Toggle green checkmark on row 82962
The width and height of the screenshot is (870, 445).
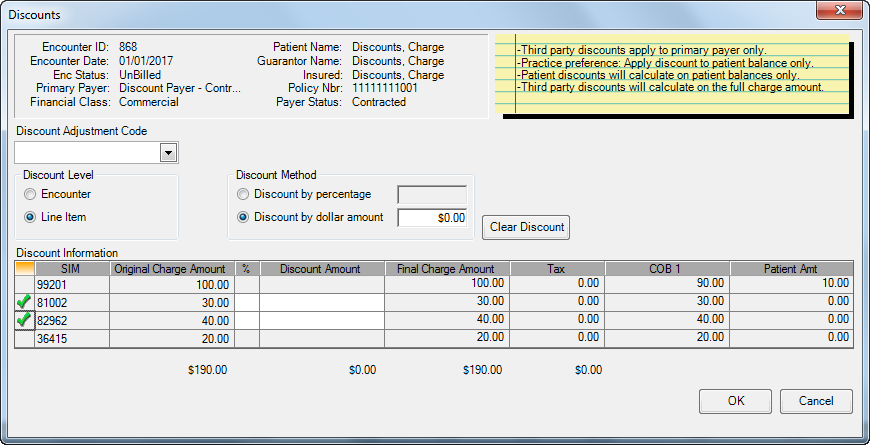click(24, 320)
